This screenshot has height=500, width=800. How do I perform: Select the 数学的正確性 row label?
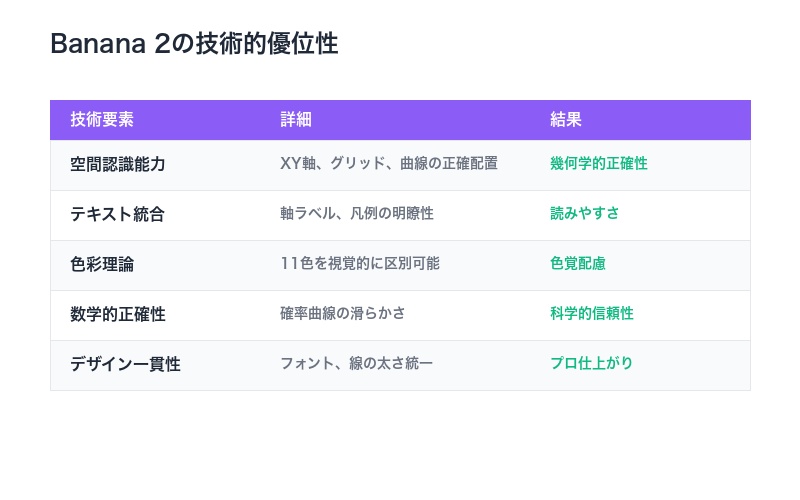click(x=118, y=314)
